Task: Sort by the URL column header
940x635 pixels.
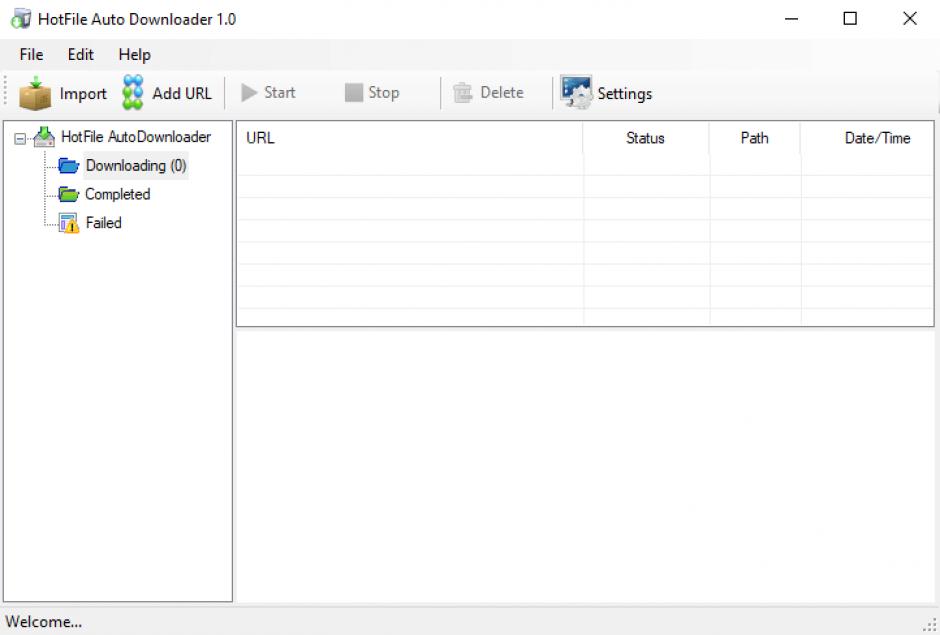Action: (410, 138)
